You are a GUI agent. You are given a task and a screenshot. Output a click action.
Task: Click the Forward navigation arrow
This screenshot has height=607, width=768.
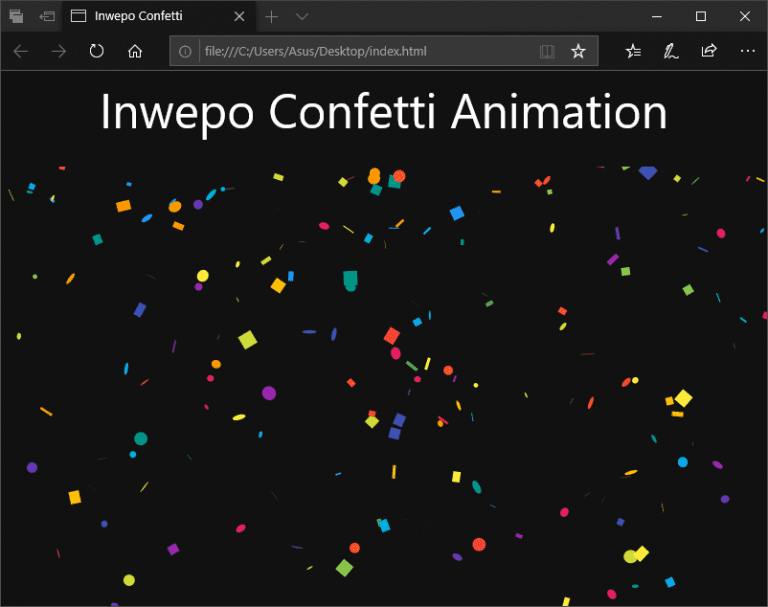point(59,51)
